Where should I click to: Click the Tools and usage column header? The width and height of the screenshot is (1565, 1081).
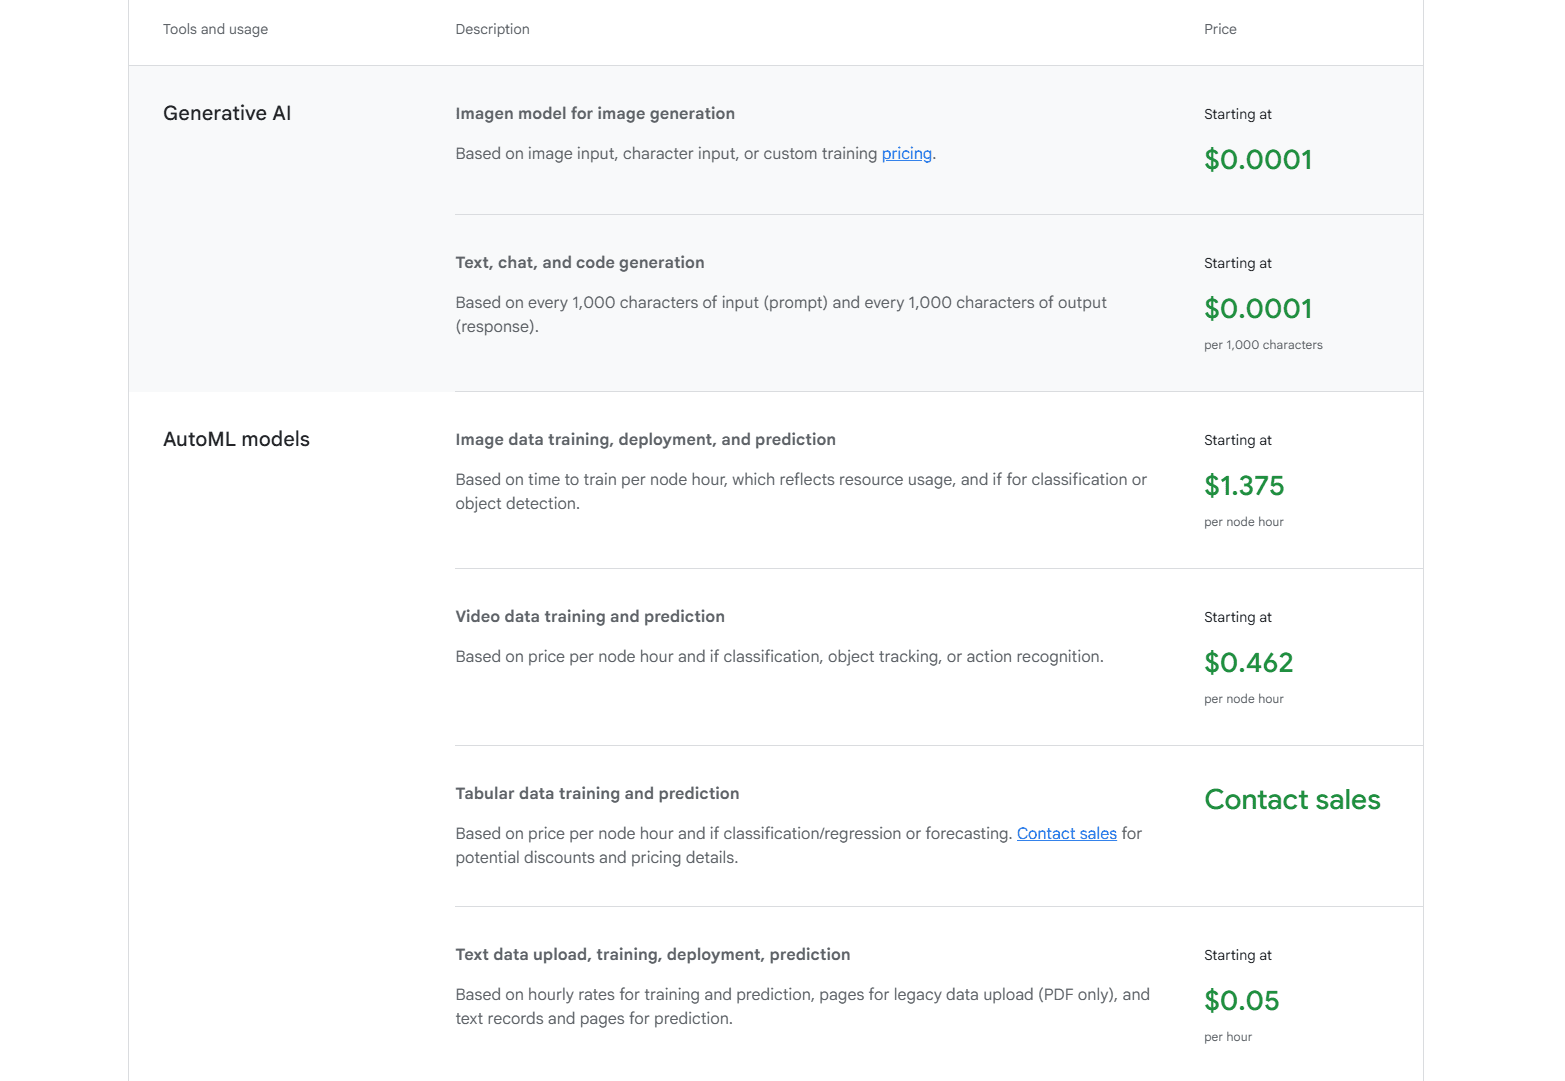(215, 30)
